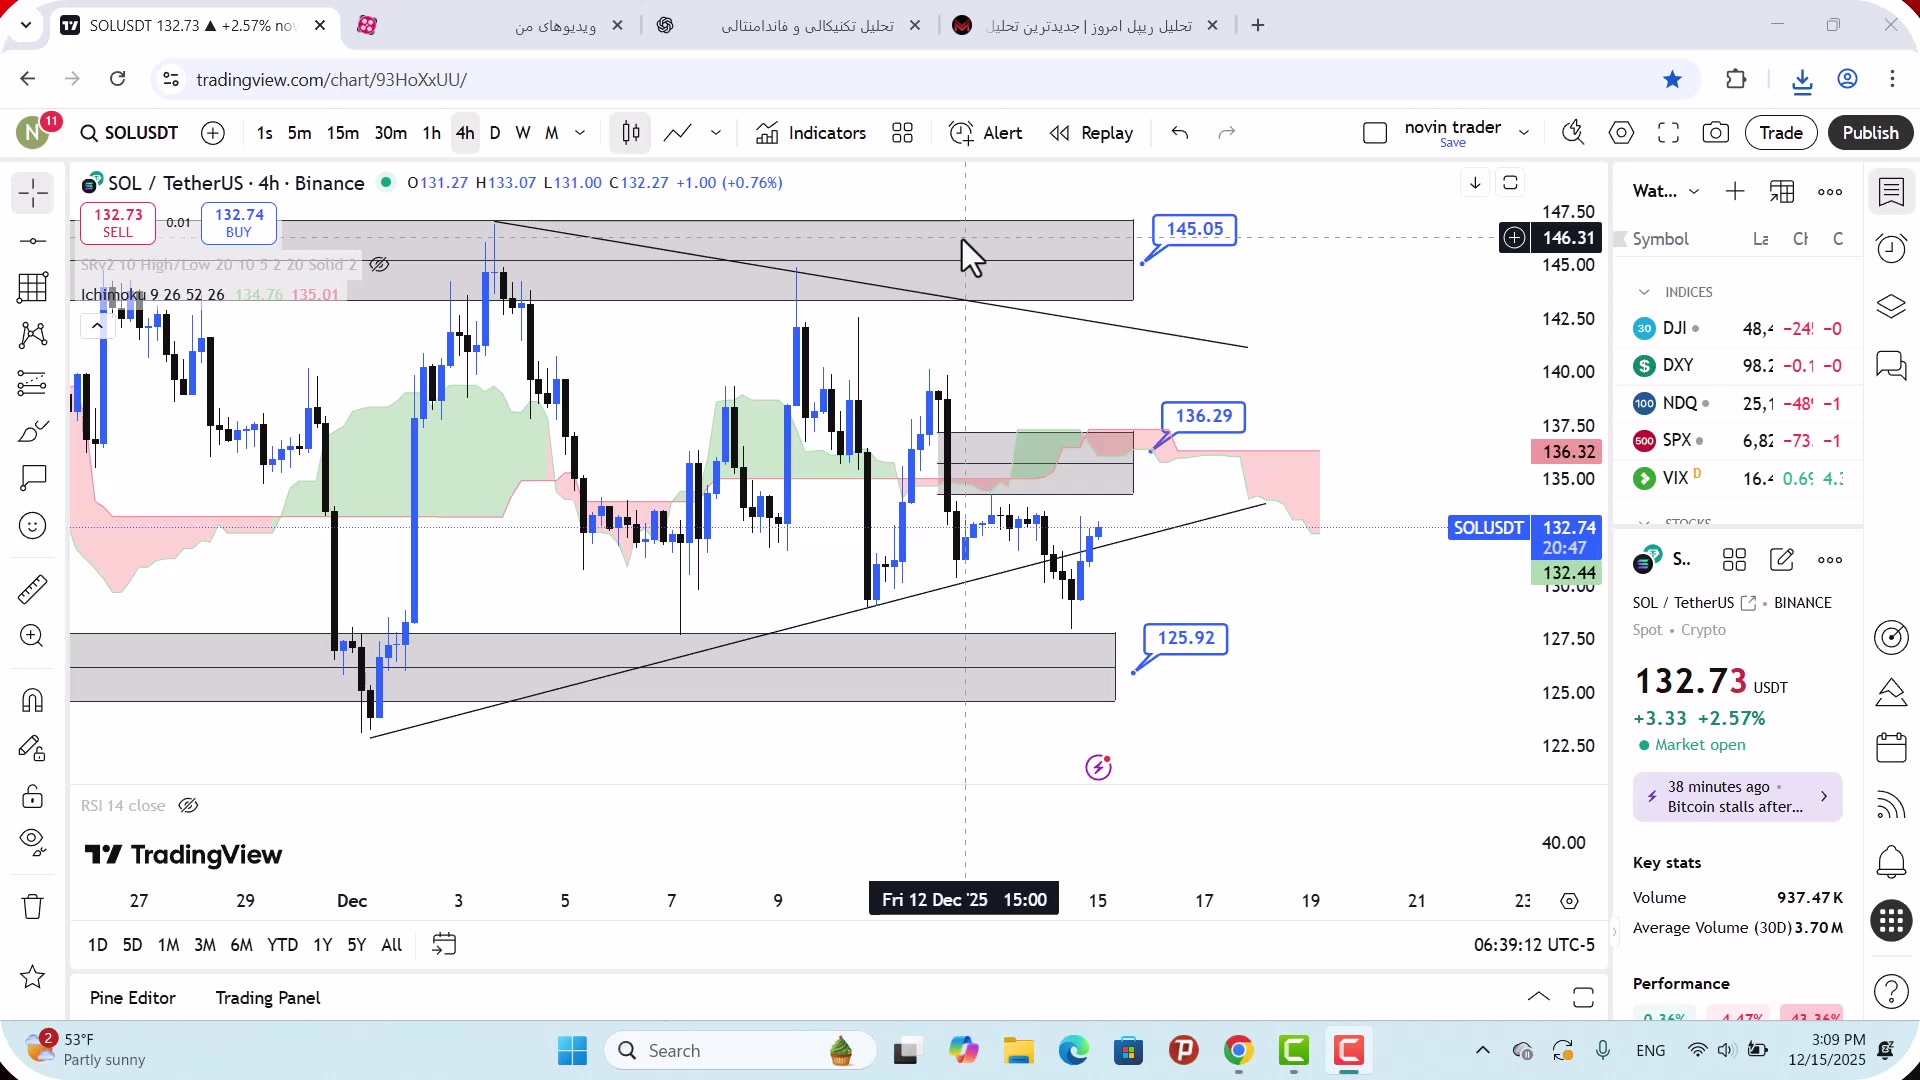The width and height of the screenshot is (1920, 1080).
Task: Undo the last chart action
Action: [1180, 133]
